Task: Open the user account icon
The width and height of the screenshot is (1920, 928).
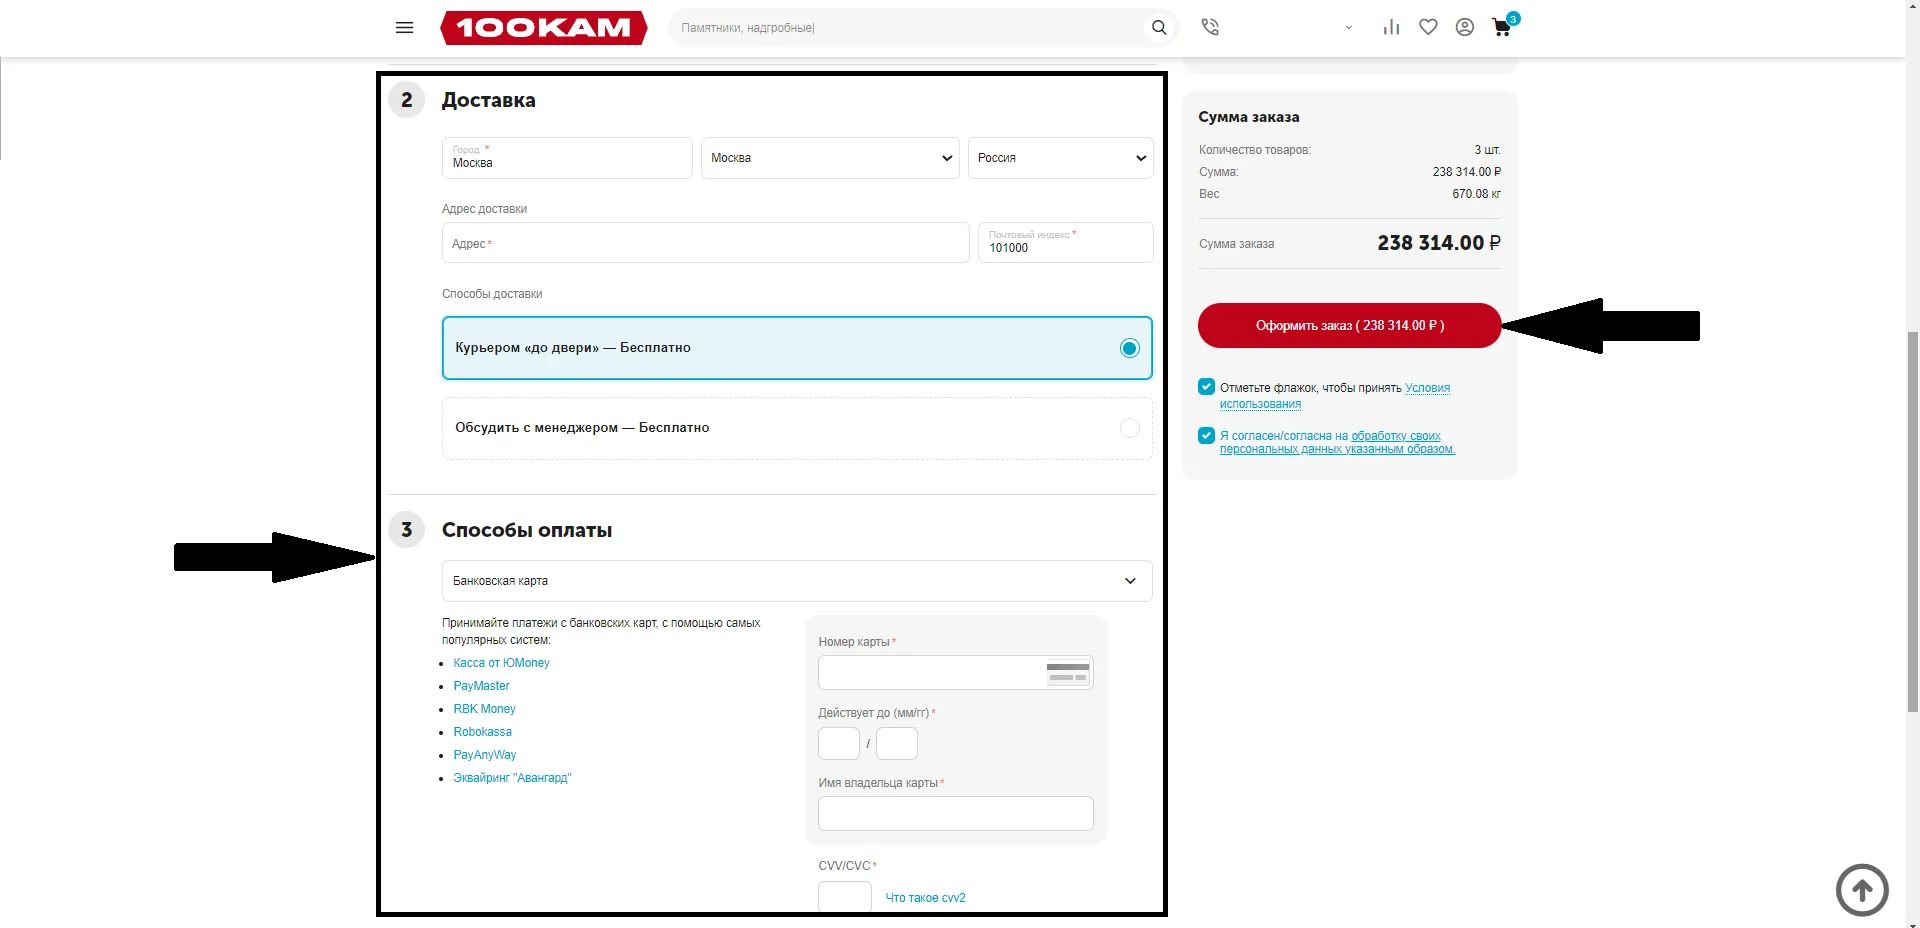Action: 1464,28
